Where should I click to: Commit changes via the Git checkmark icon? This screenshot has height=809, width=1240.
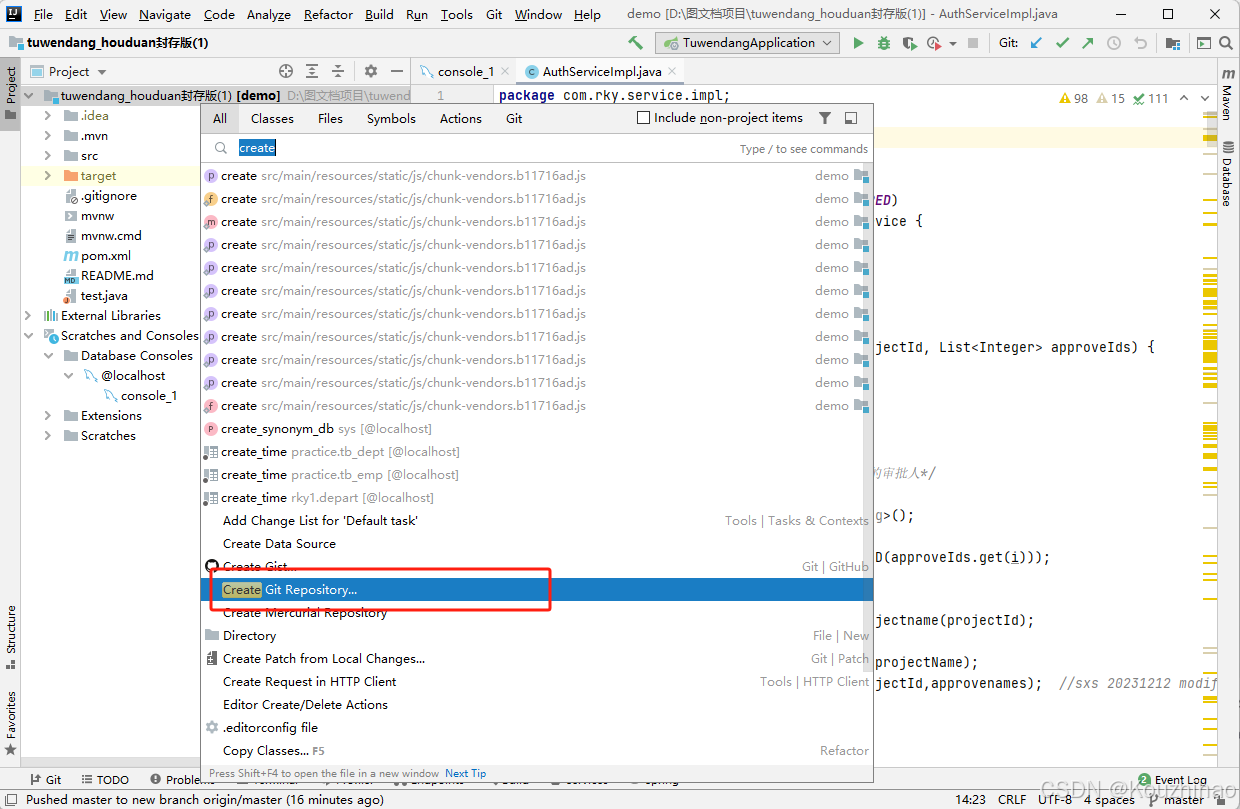tap(1062, 43)
